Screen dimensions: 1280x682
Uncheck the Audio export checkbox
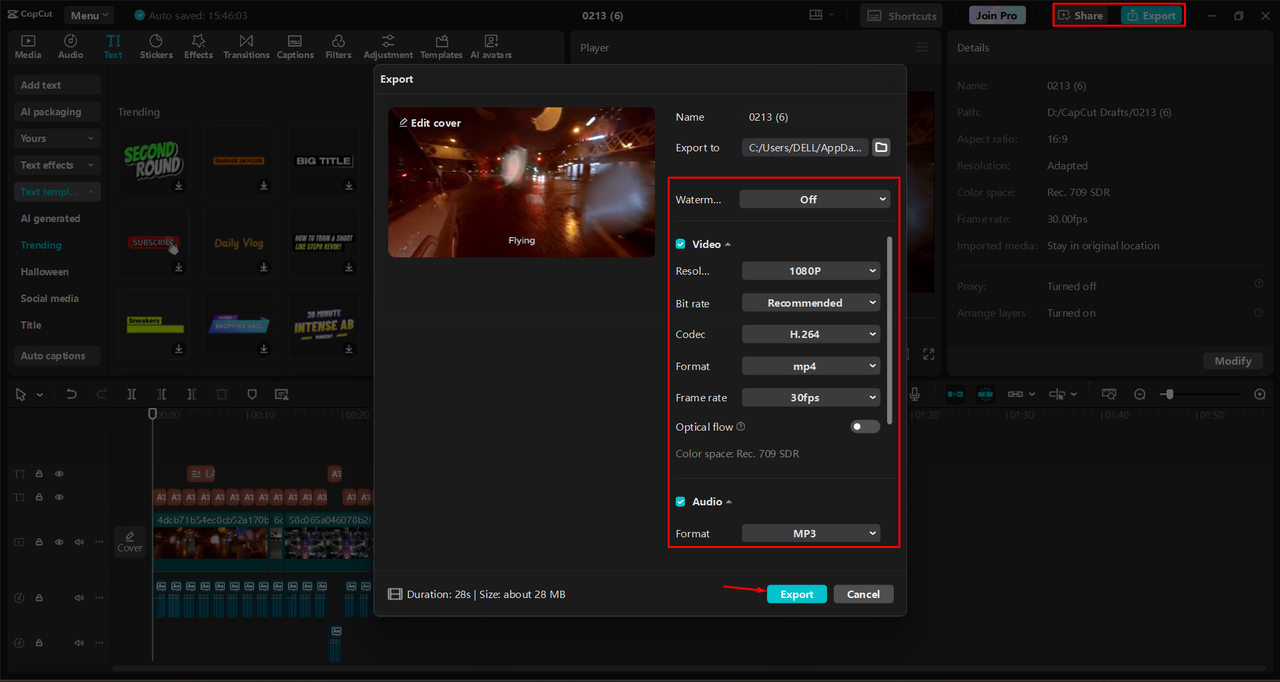[x=681, y=502]
